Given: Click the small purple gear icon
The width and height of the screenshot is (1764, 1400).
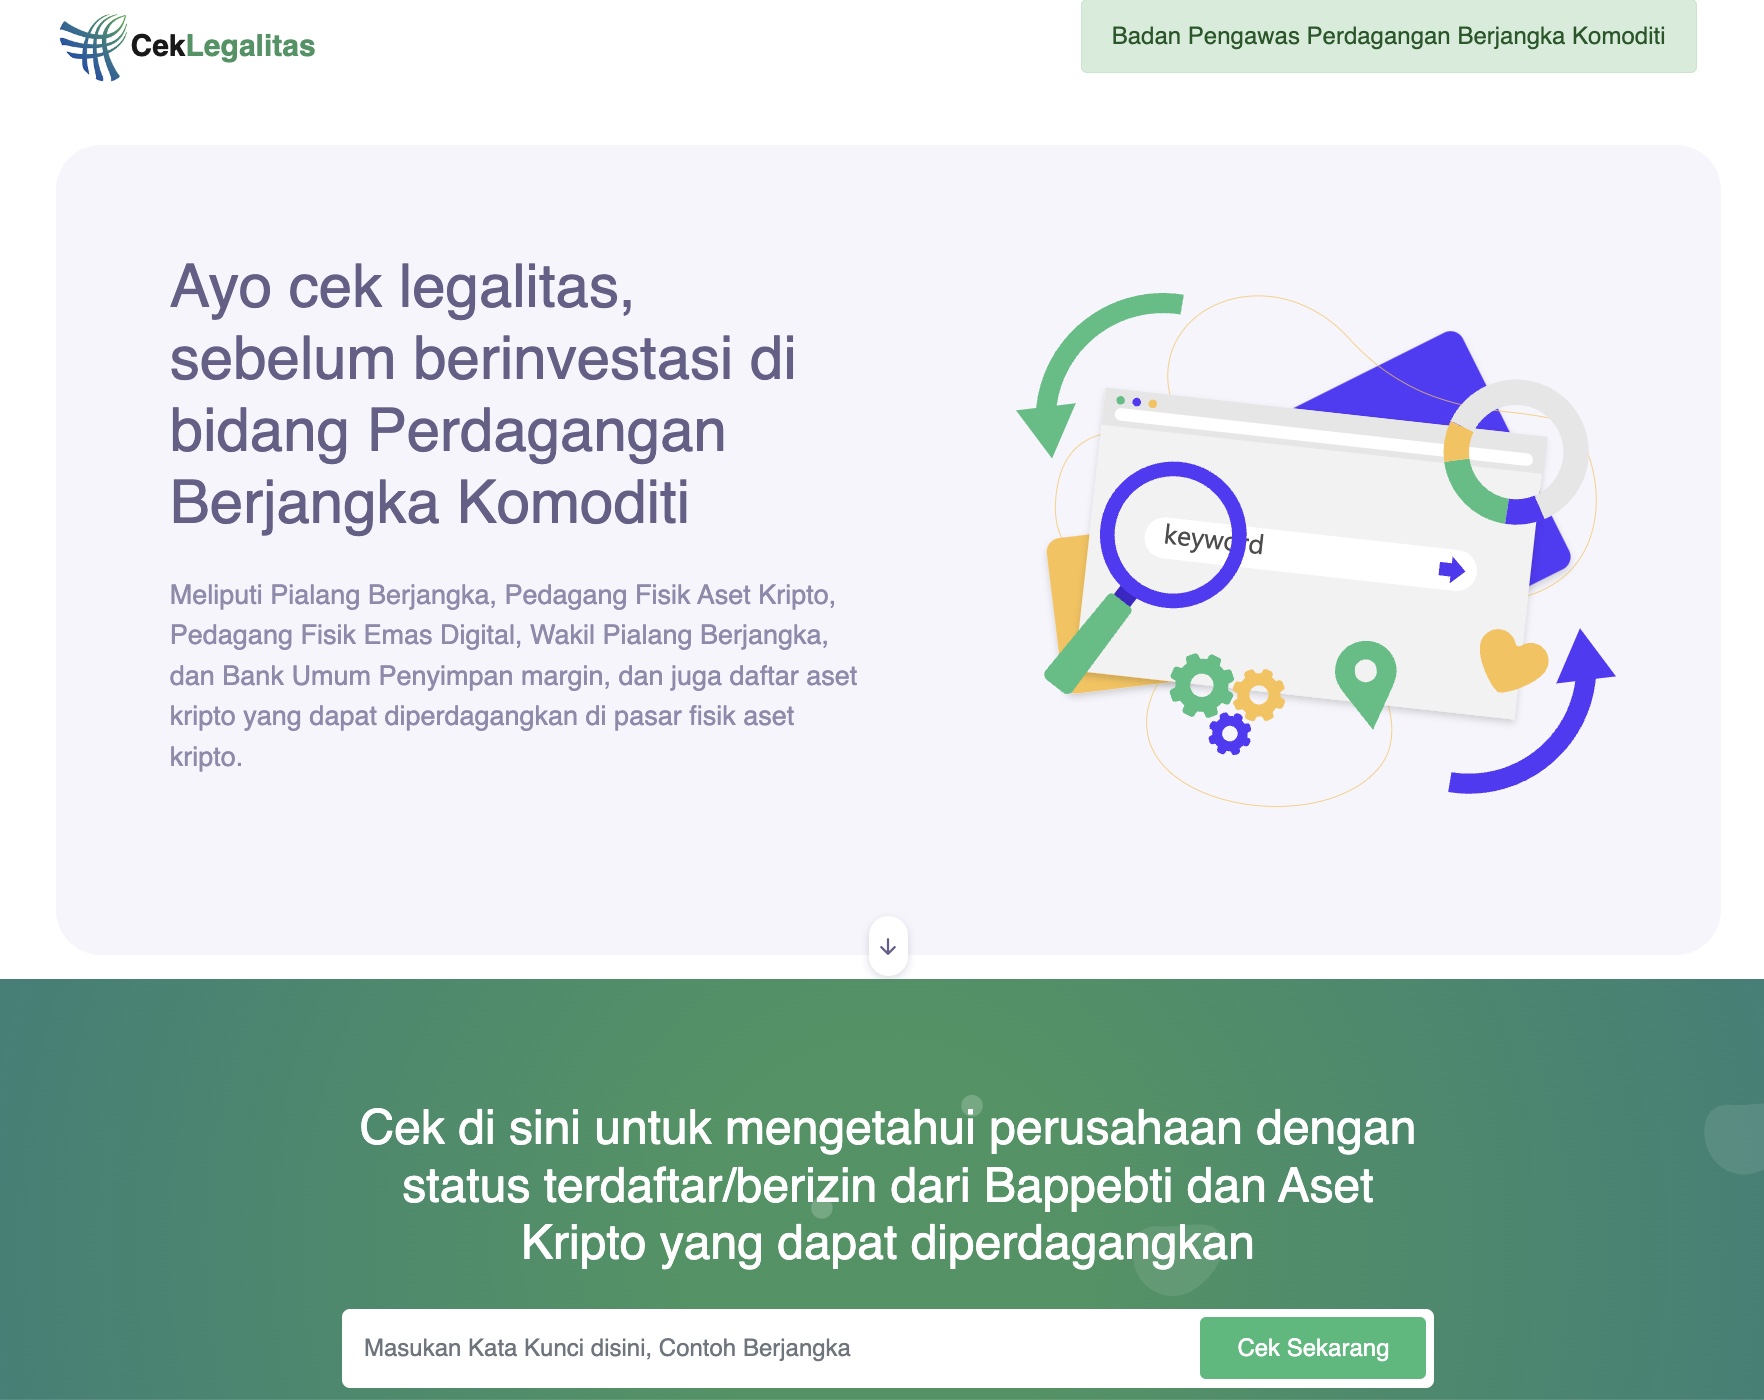Looking at the screenshot, I should [1230, 737].
